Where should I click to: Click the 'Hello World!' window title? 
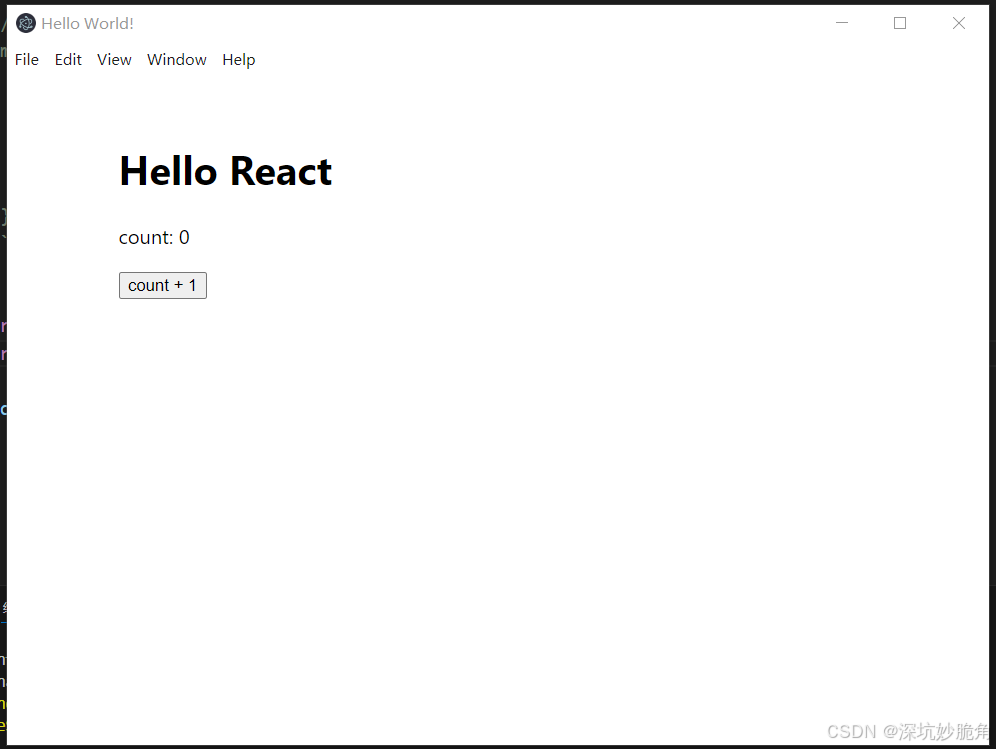88,24
